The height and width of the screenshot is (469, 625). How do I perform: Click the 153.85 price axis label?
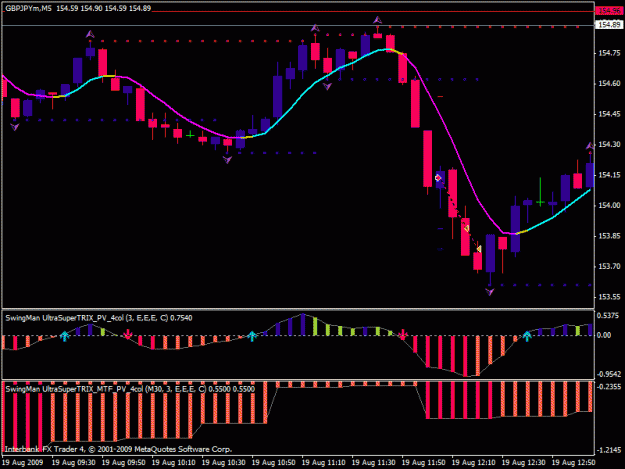coord(609,236)
